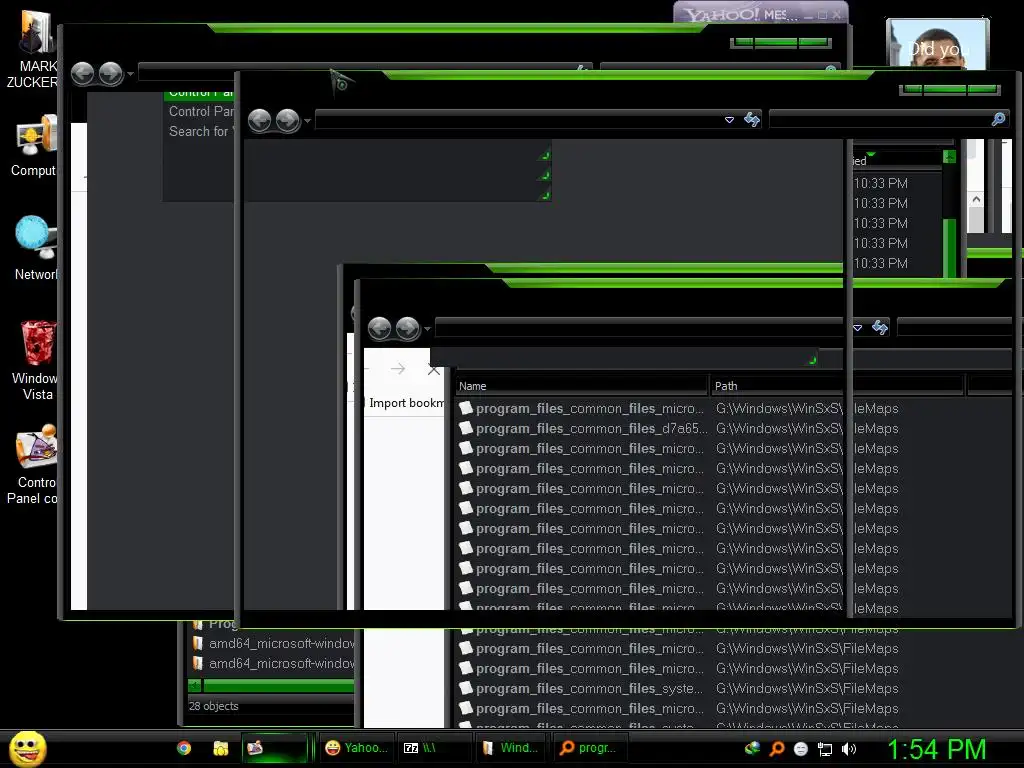Screen dimensions: 1024x768
Task: Switch to the progr... search taskbar button
Action: [590, 748]
